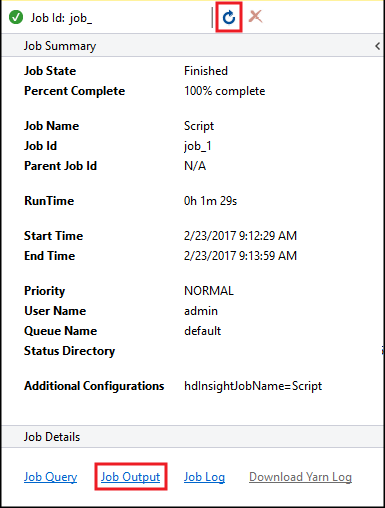
Task: Open the Job Log link
Action: (x=204, y=477)
